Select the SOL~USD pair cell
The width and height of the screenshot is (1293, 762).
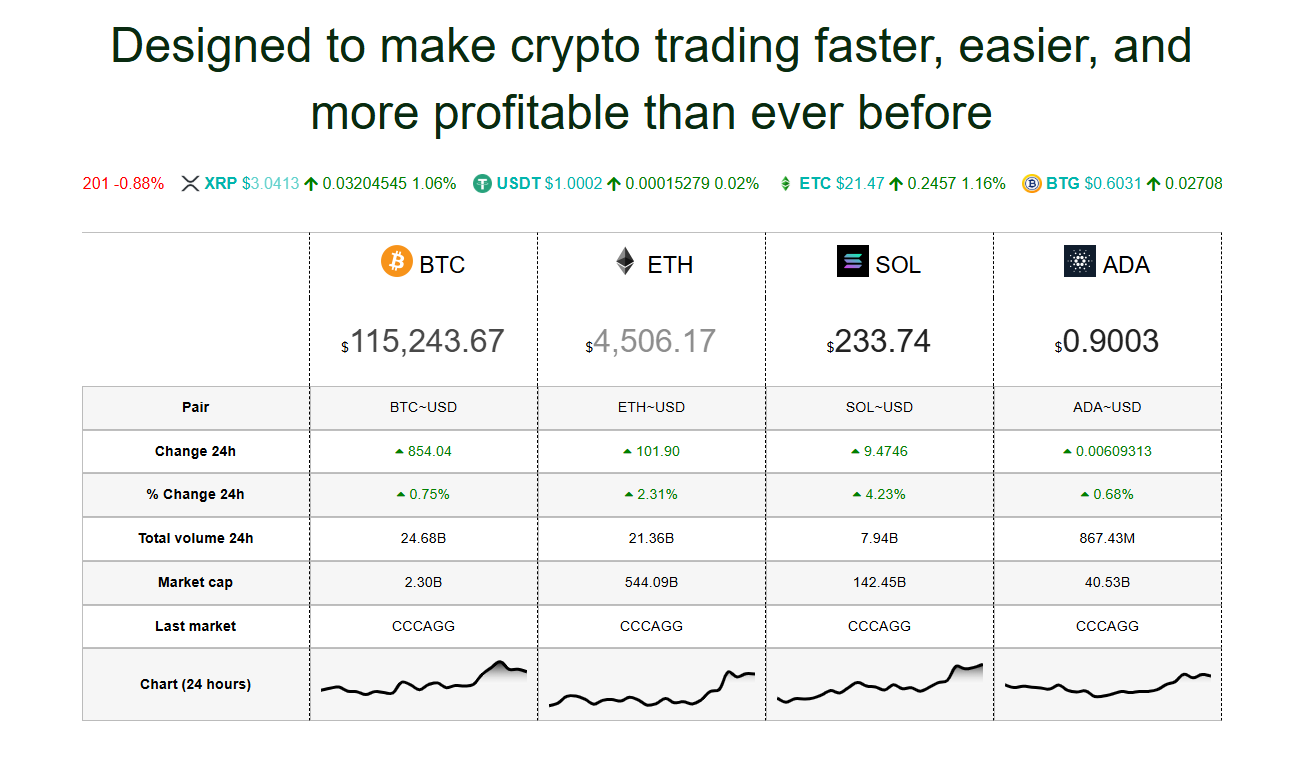point(879,408)
